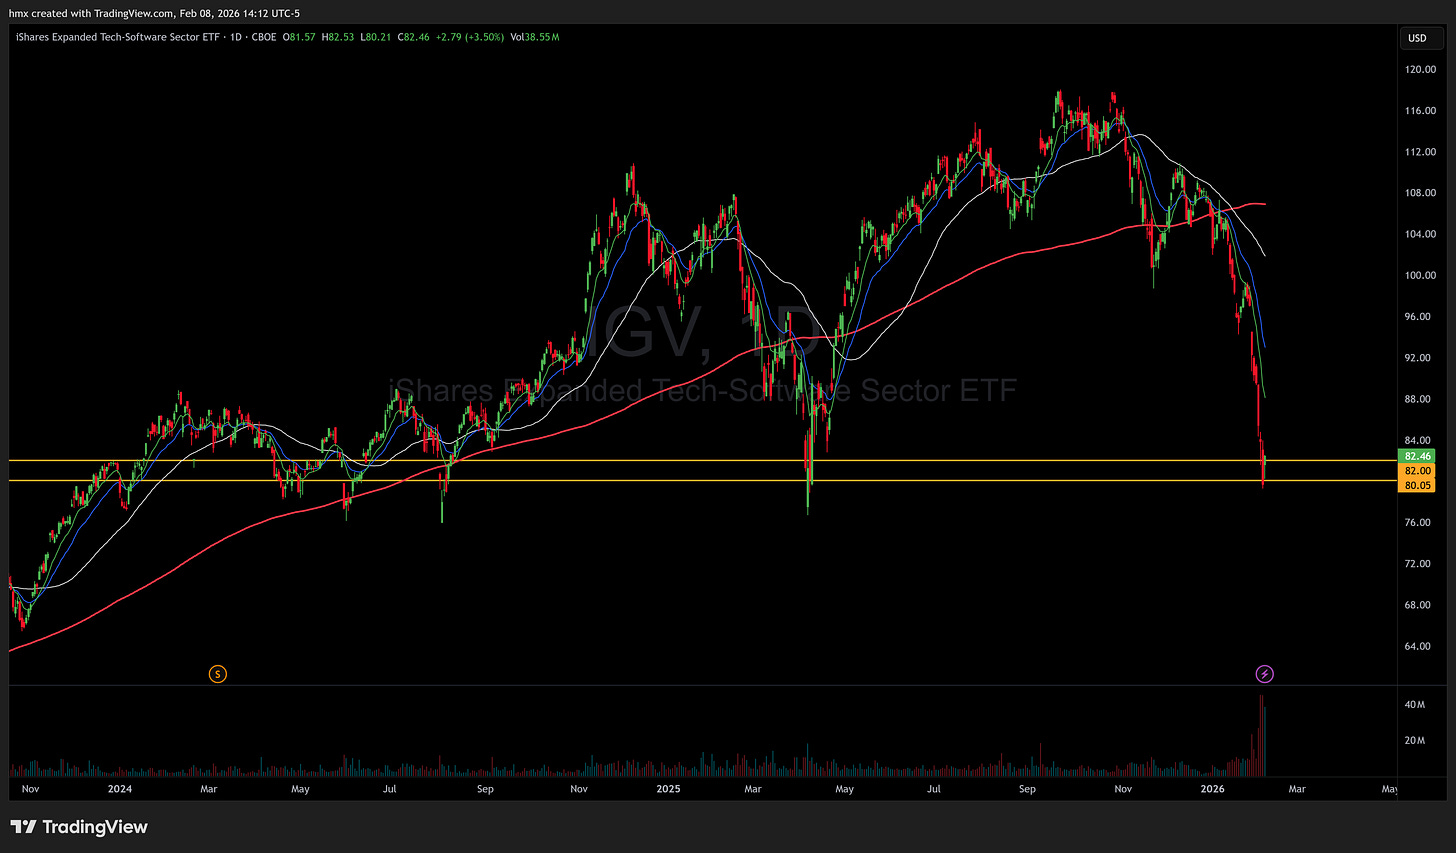Click the green 82.46 current price label
1456x853 pixels.
(1418, 456)
